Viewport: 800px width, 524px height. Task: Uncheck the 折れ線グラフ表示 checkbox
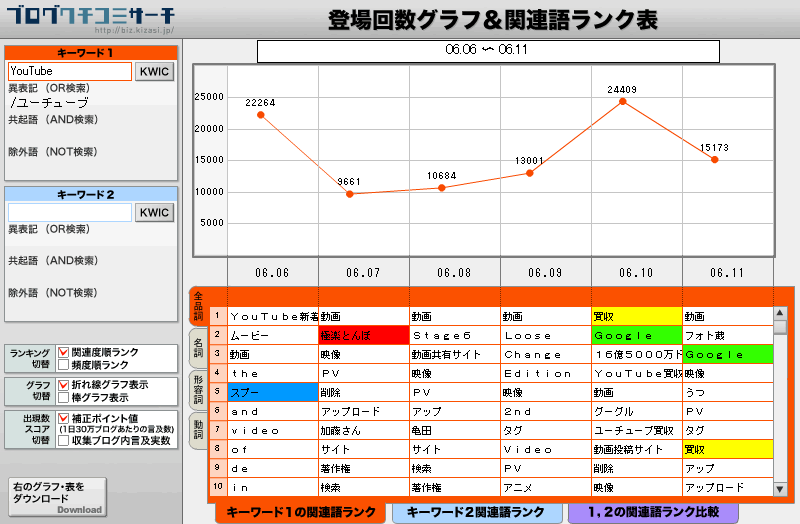(64, 385)
